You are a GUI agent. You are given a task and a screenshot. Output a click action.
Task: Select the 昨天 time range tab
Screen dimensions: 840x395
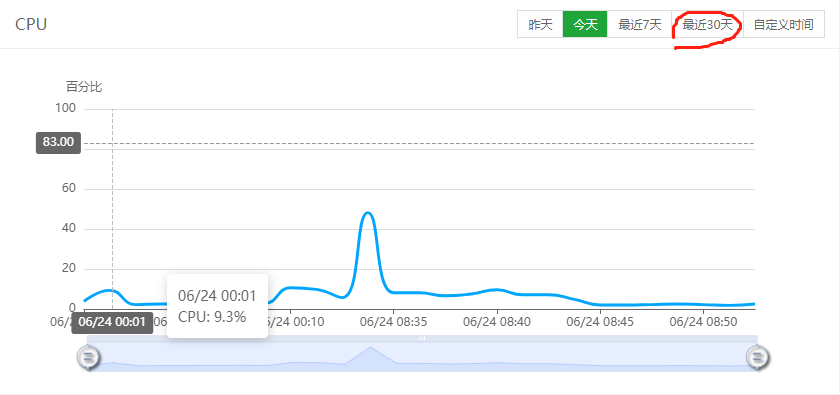[540, 24]
